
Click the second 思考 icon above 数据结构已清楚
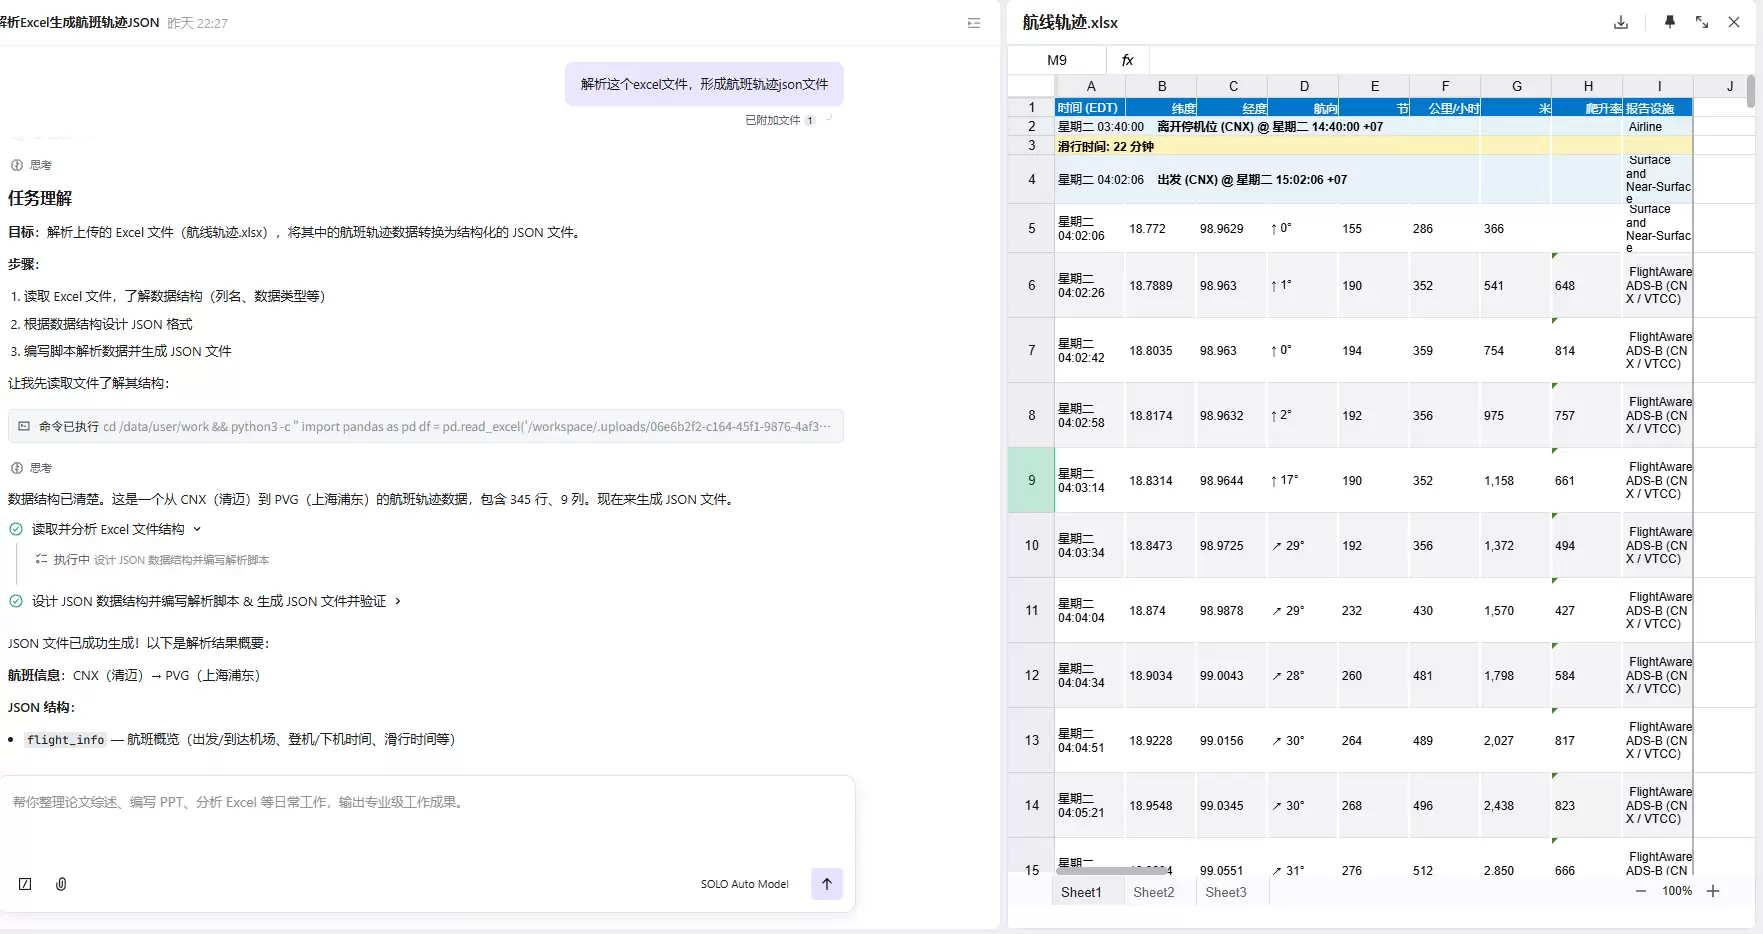(x=17, y=468)
